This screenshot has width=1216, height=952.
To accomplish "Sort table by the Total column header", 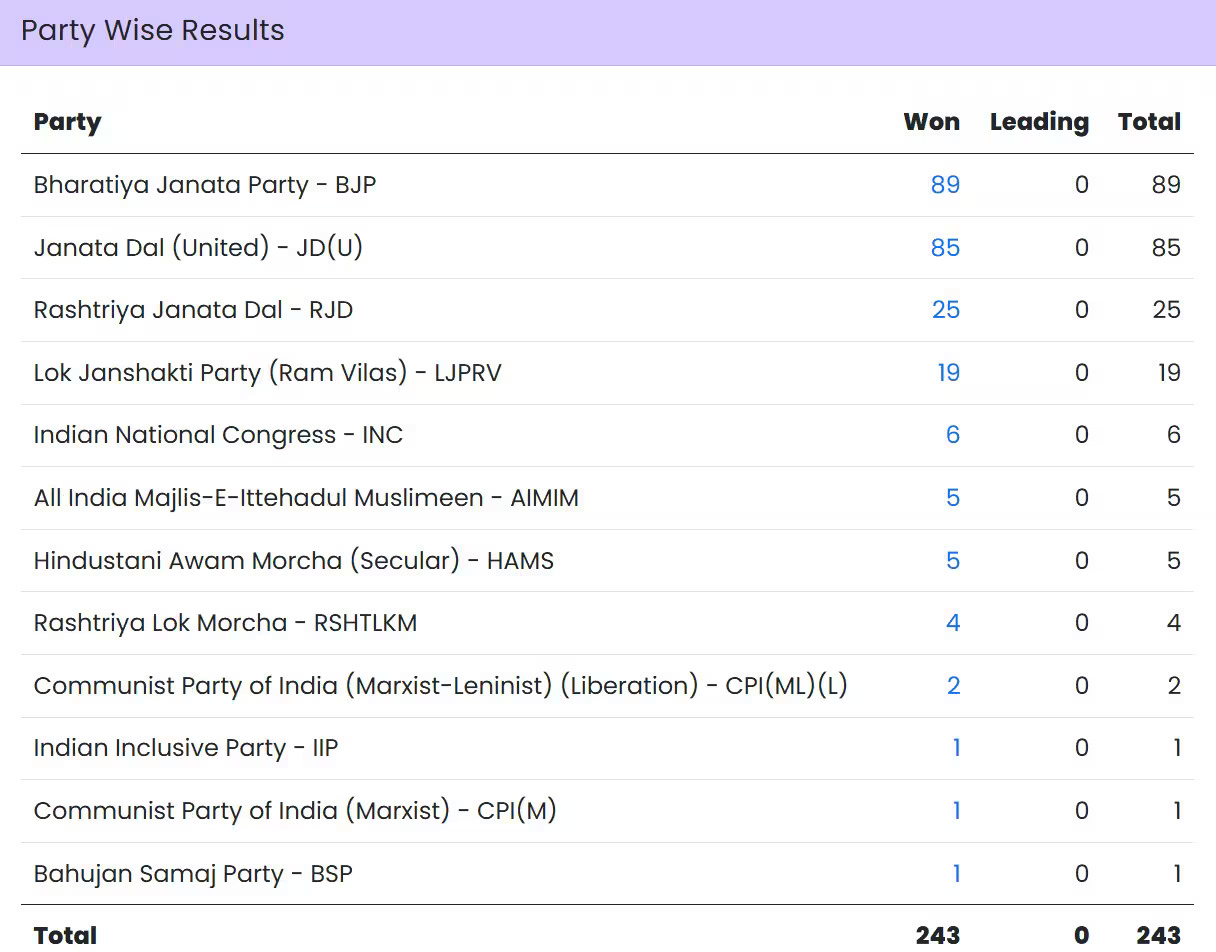I will click(1148, 122).
